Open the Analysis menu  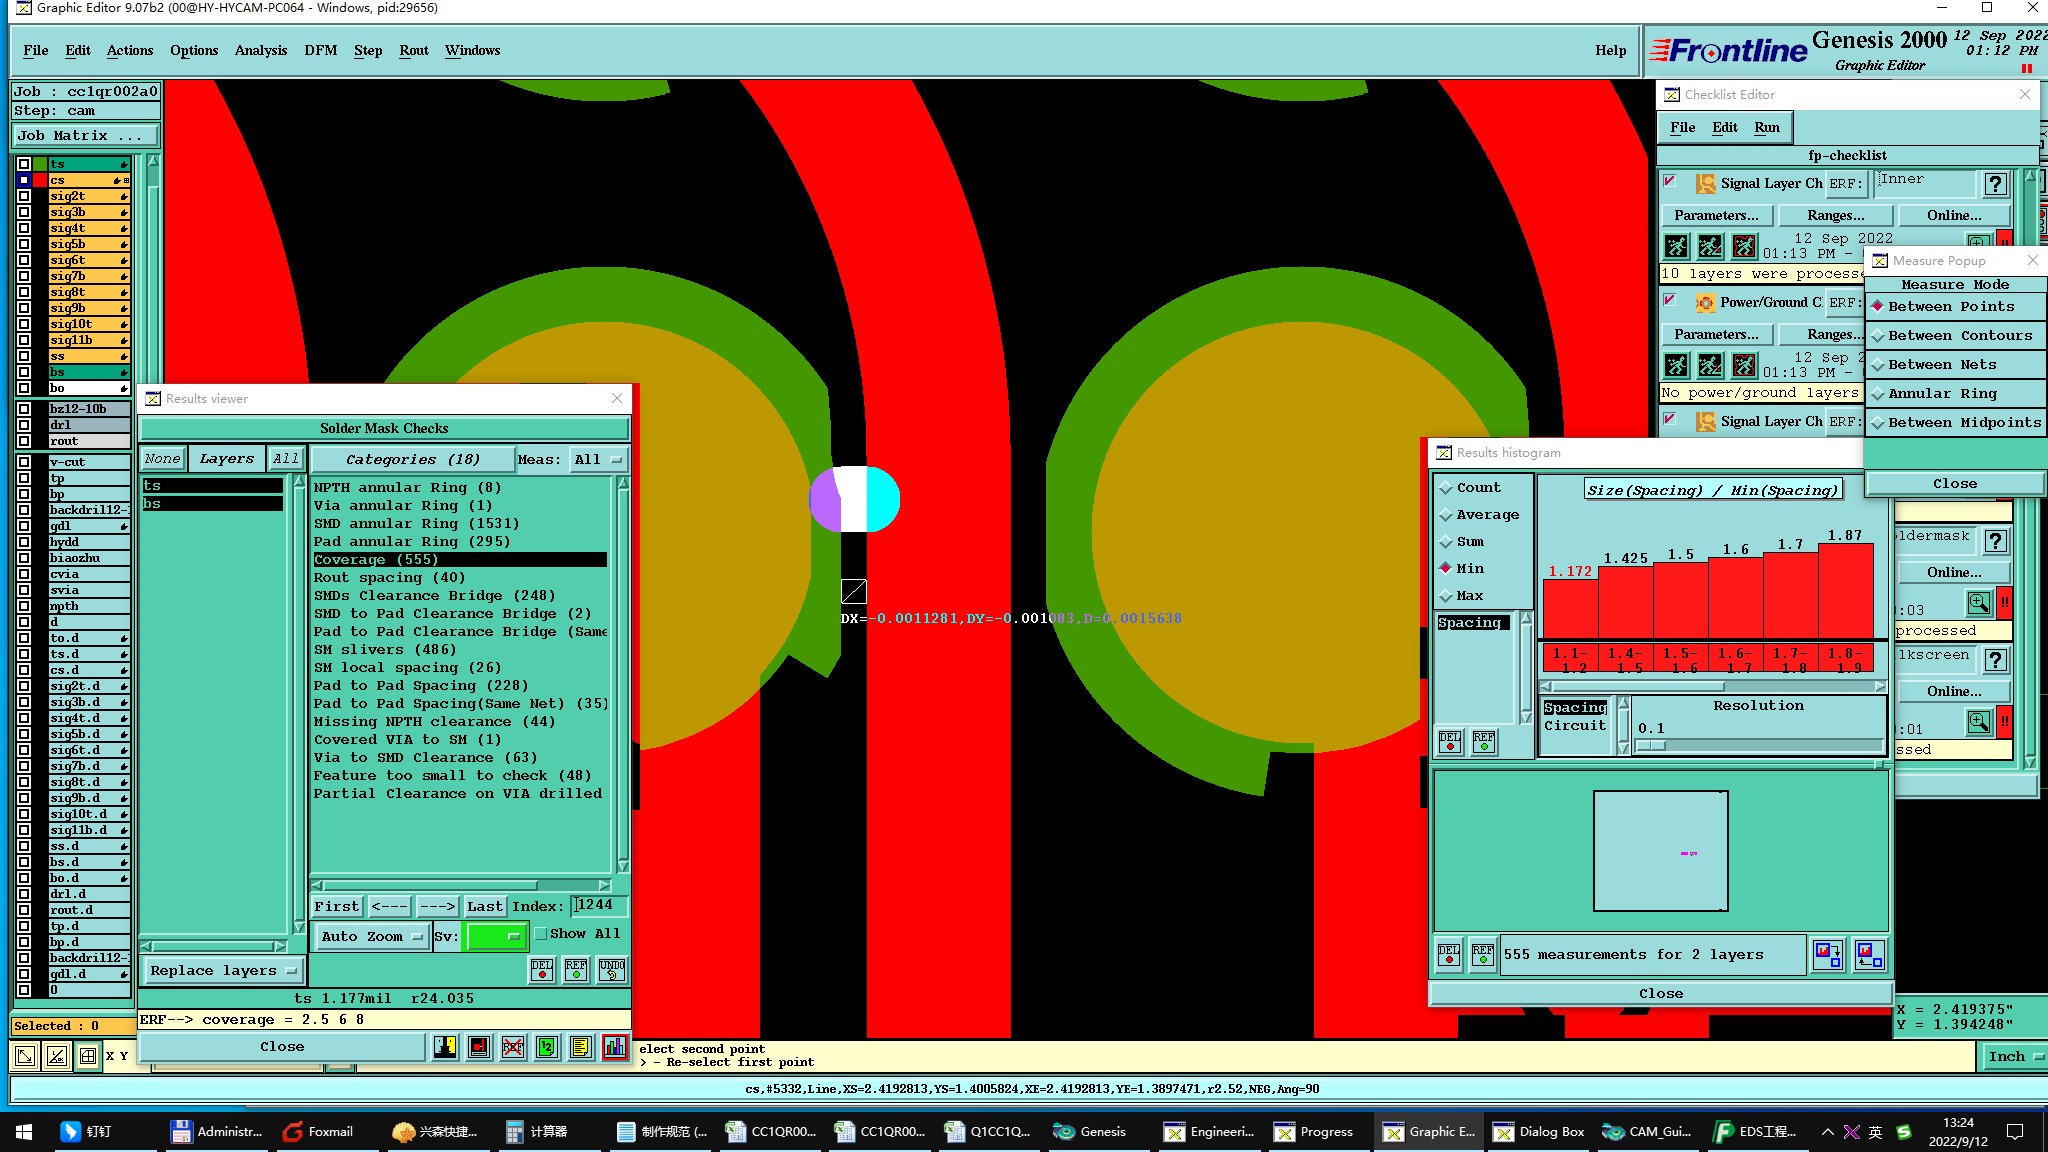260,50
